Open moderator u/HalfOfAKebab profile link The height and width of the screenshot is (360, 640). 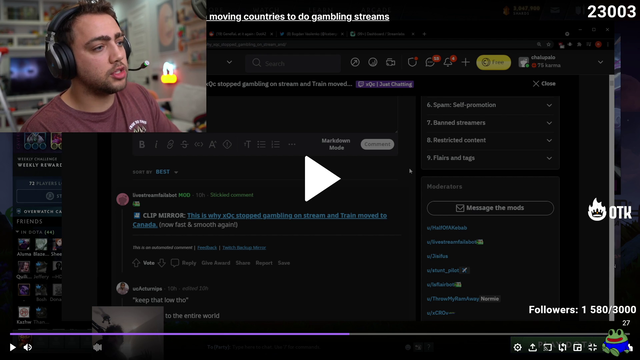click(447, 228)
